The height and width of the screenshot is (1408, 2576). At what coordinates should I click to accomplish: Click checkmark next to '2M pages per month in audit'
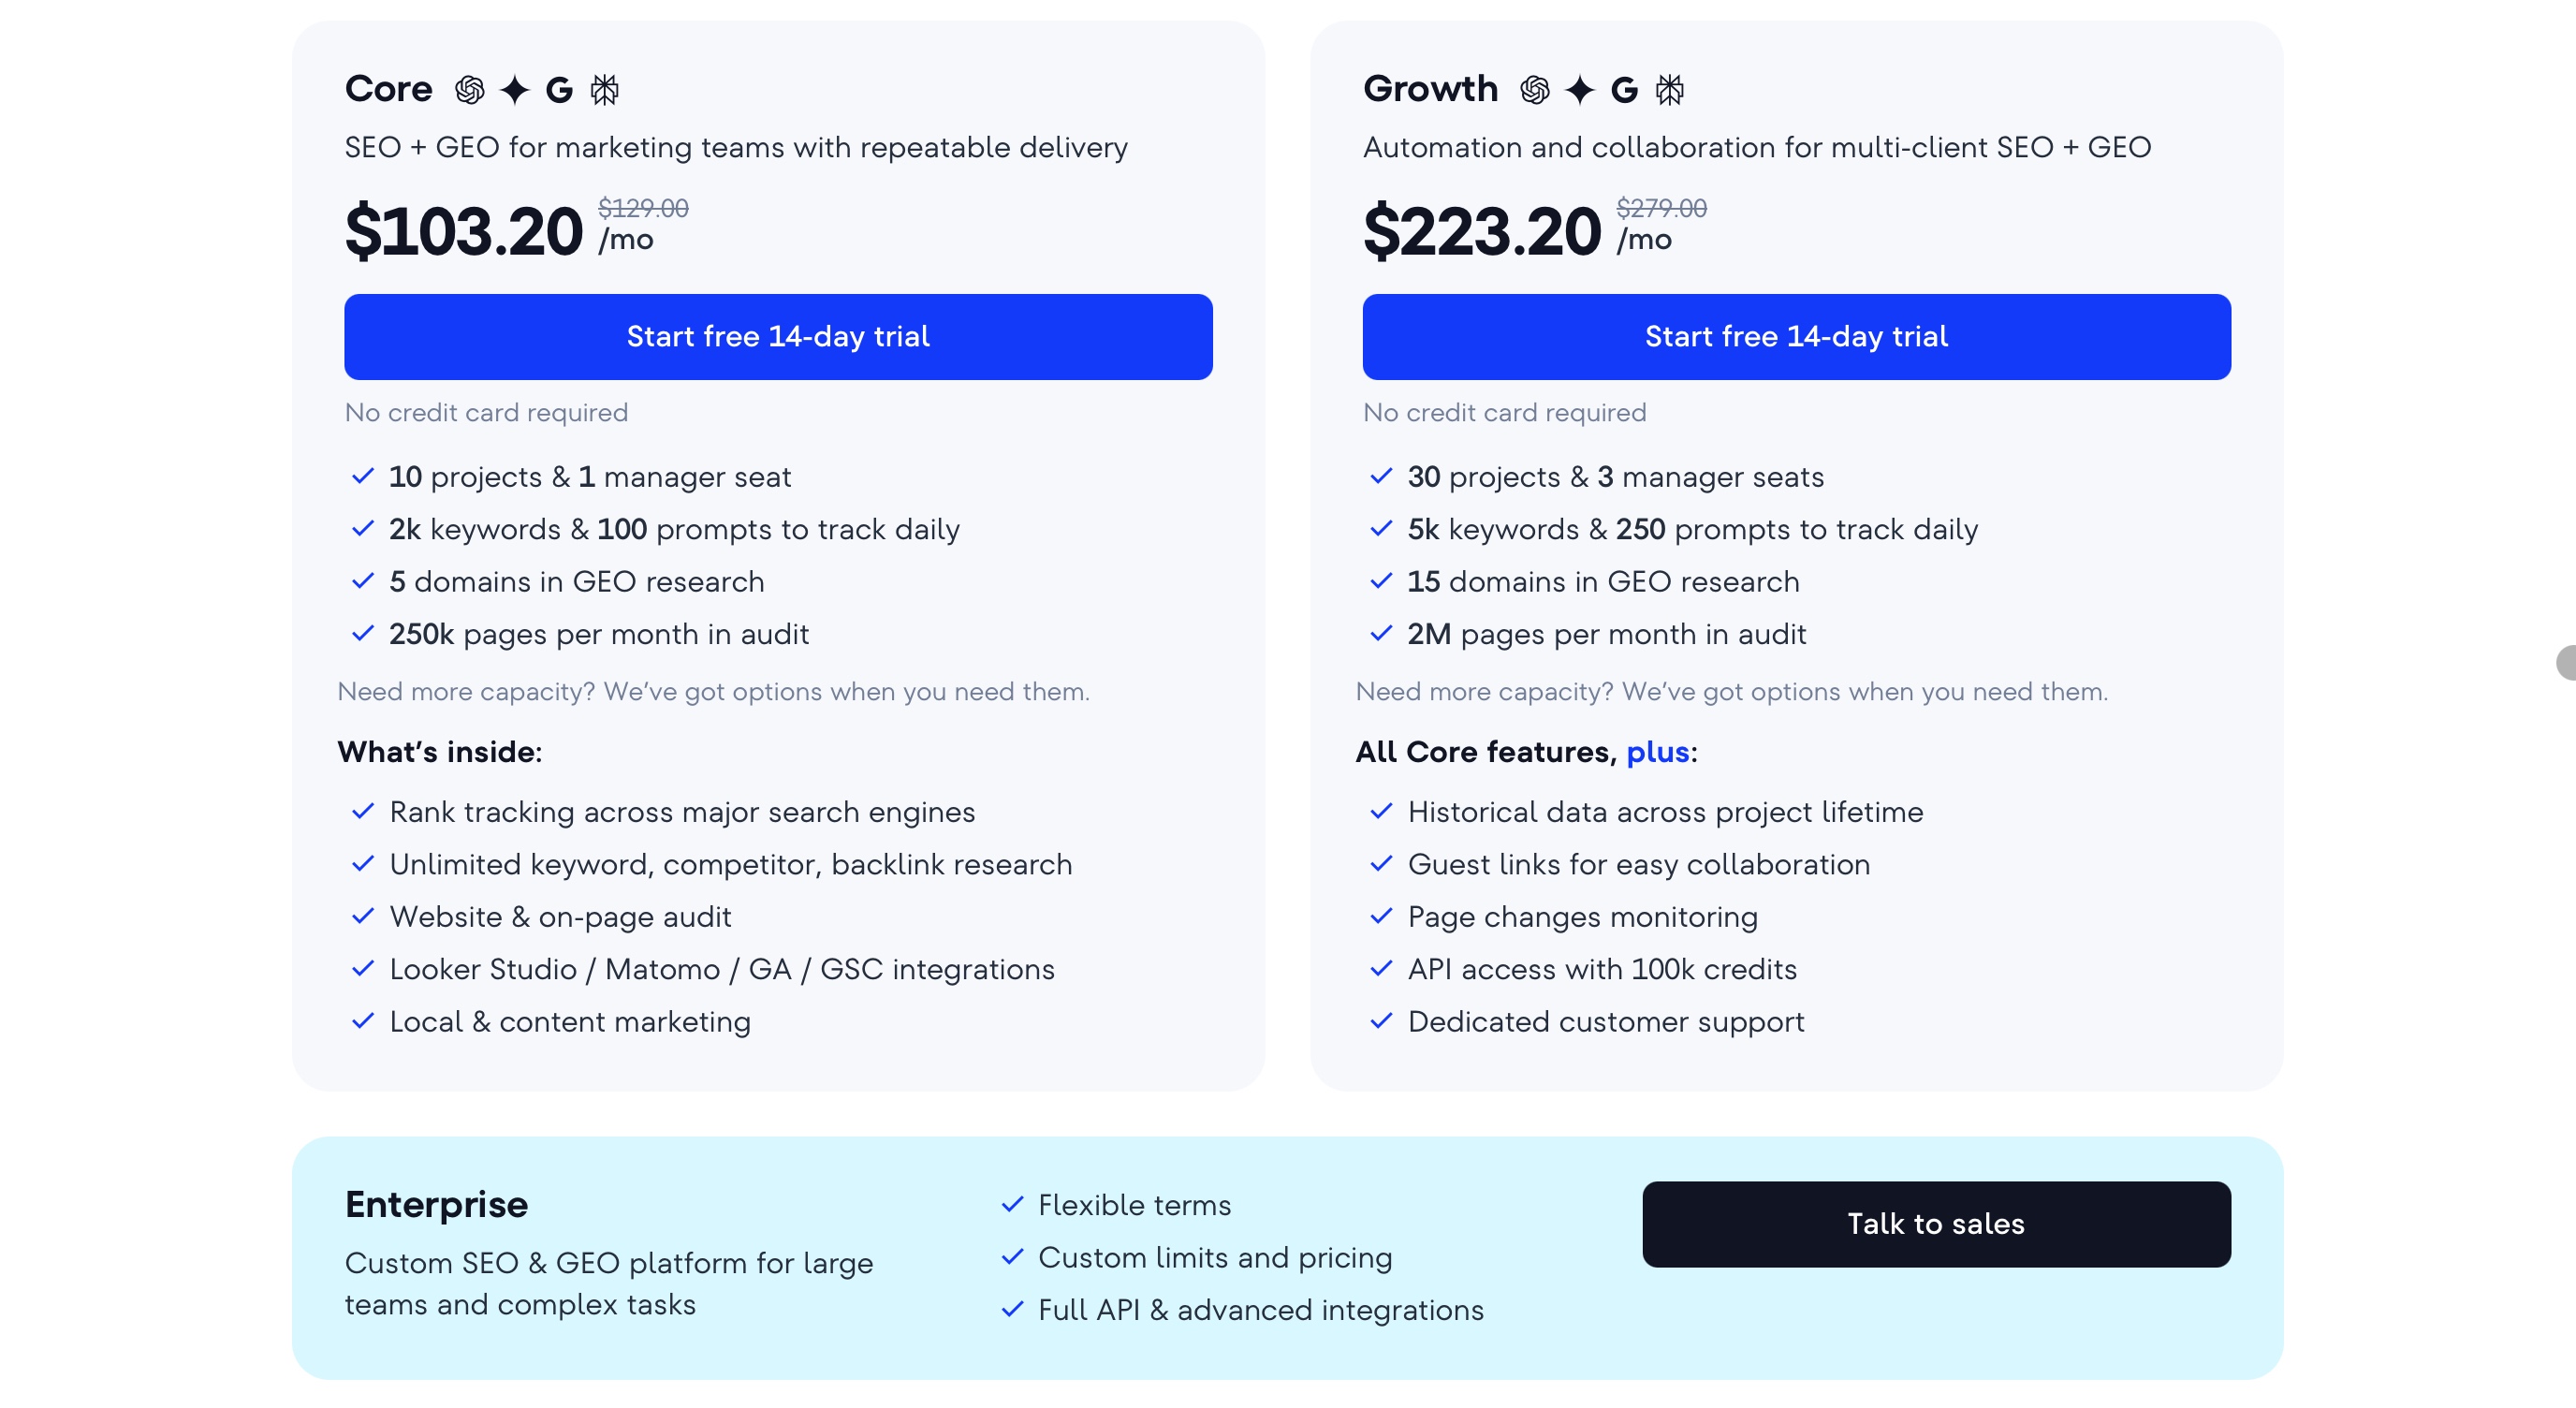pos(1382,634)
